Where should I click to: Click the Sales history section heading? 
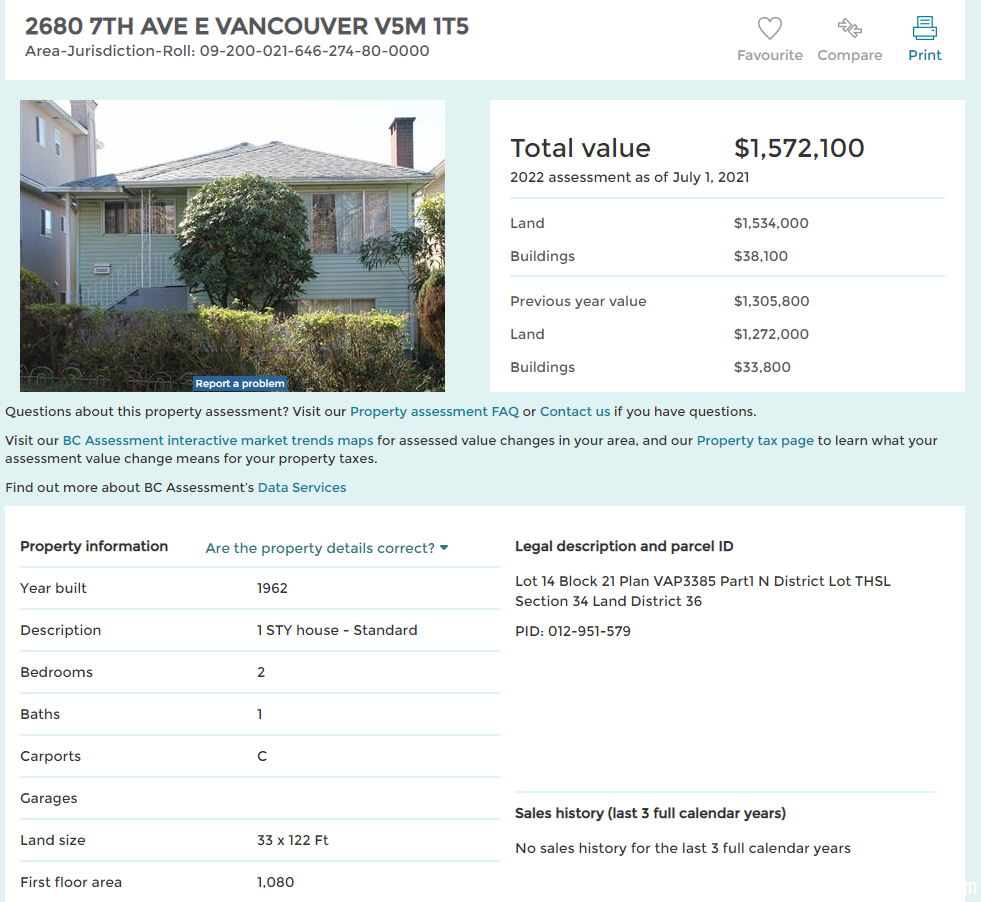[x=650, y=813]
